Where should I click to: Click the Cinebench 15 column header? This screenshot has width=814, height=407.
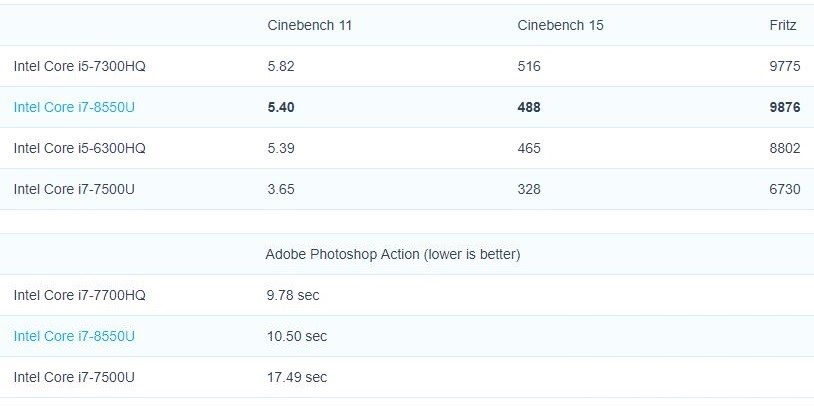560,25
